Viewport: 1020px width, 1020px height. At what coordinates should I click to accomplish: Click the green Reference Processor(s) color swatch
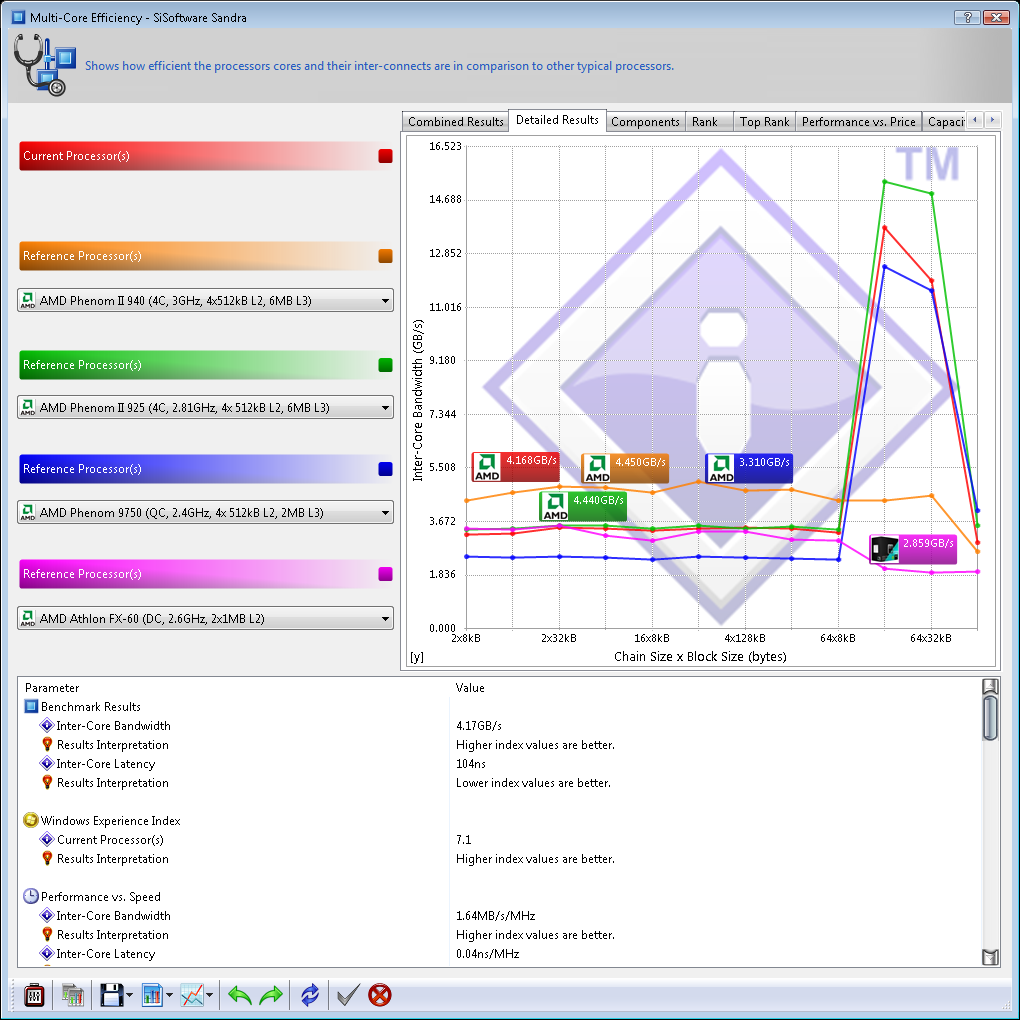click(386, 365)
